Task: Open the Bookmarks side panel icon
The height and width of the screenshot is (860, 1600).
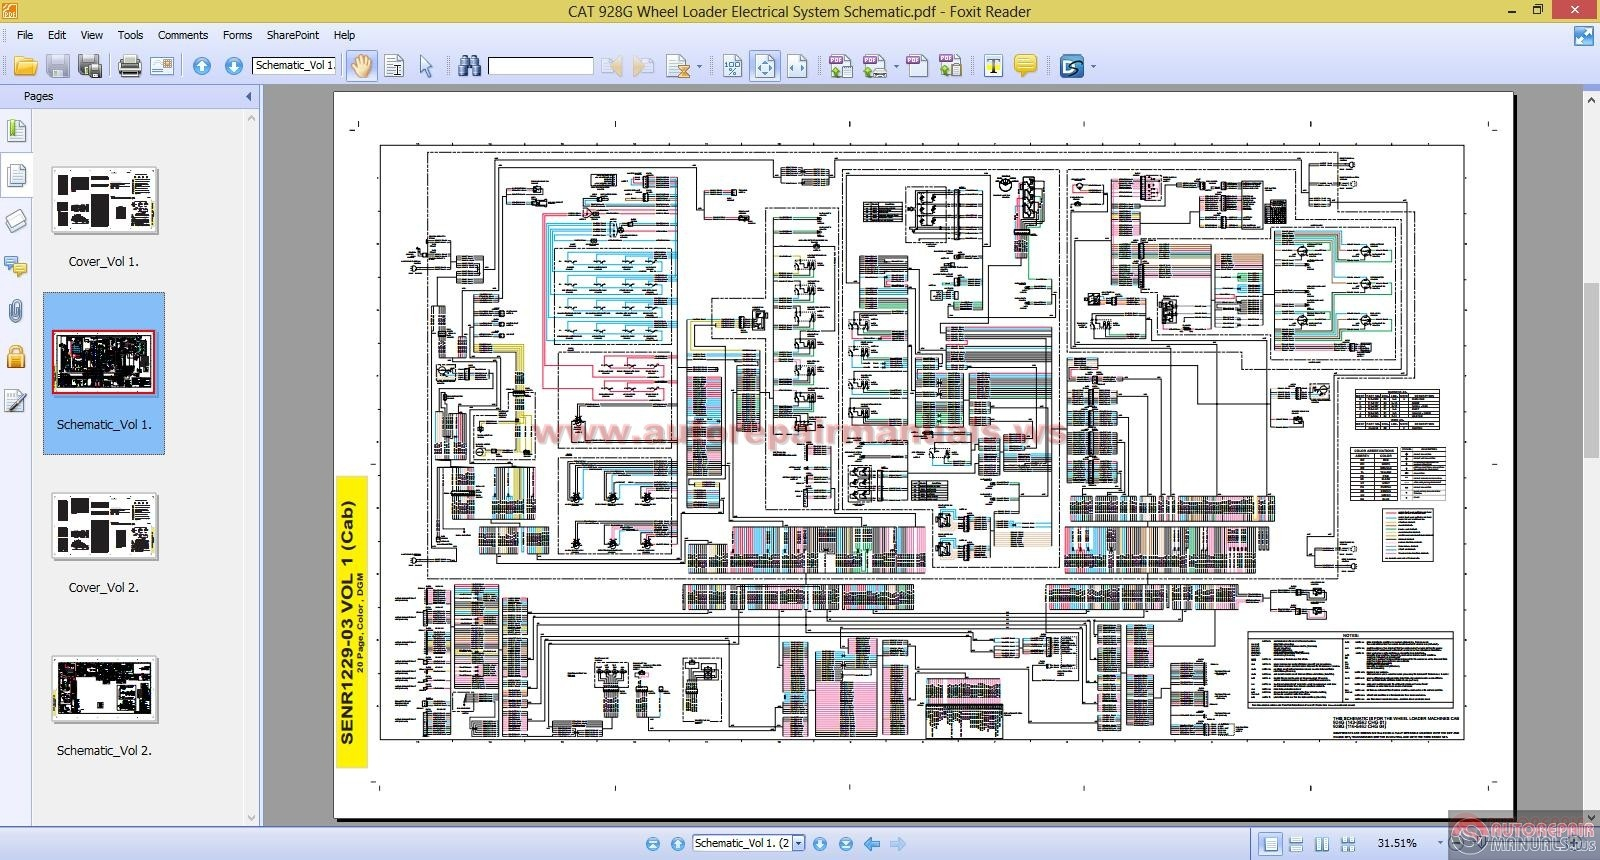Action: [x=16, y=130]
